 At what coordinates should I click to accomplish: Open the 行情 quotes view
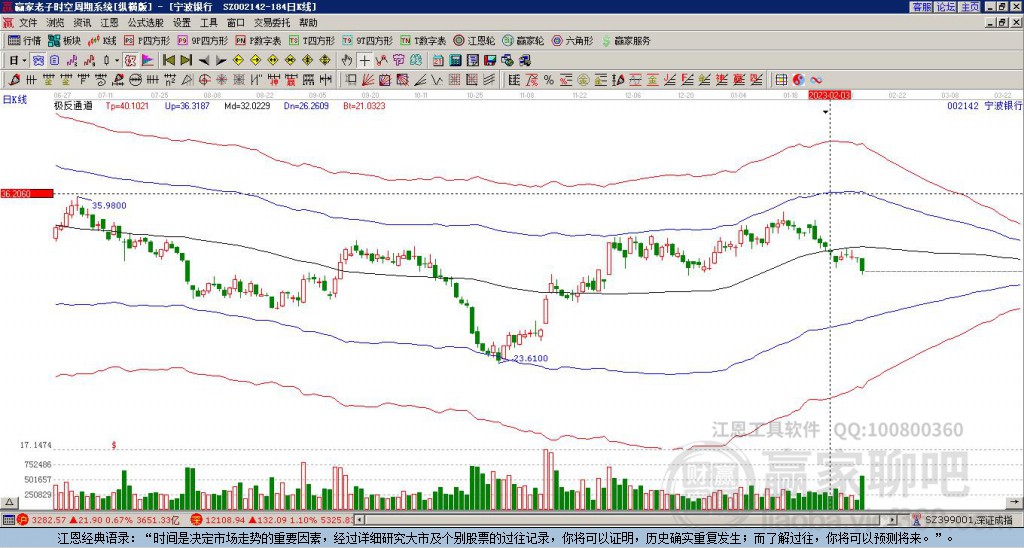(25, 41)
